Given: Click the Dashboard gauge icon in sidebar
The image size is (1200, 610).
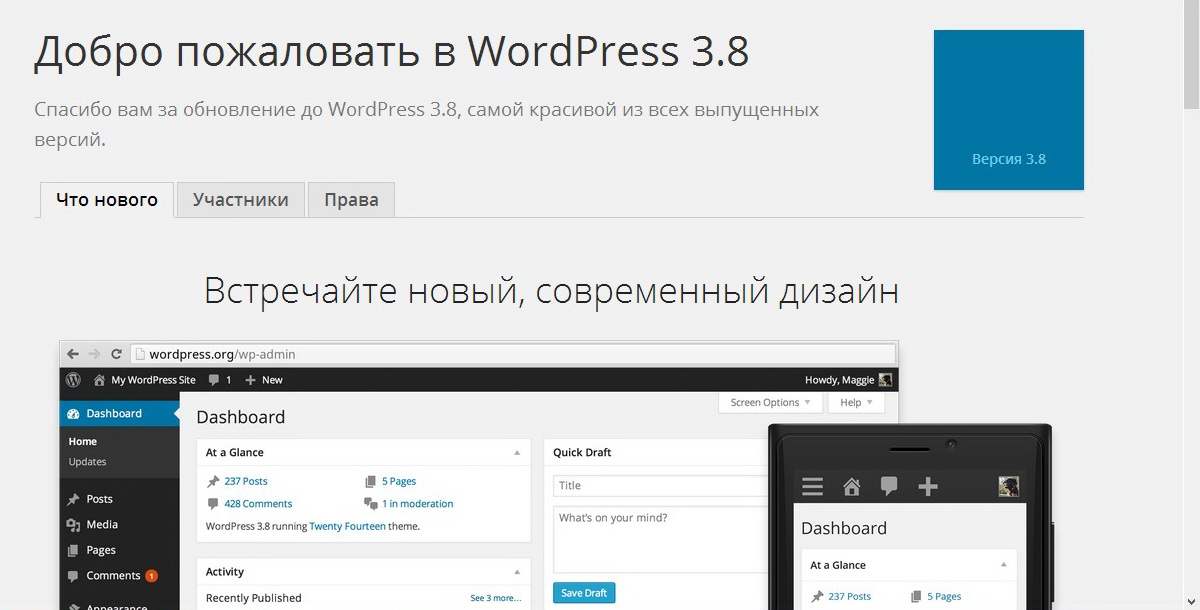Looking at the screenshot, I should [x=73, y=414].
